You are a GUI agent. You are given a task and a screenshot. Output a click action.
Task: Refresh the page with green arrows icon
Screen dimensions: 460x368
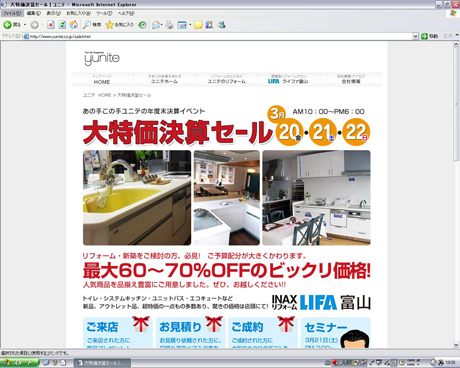click(62, 25)
